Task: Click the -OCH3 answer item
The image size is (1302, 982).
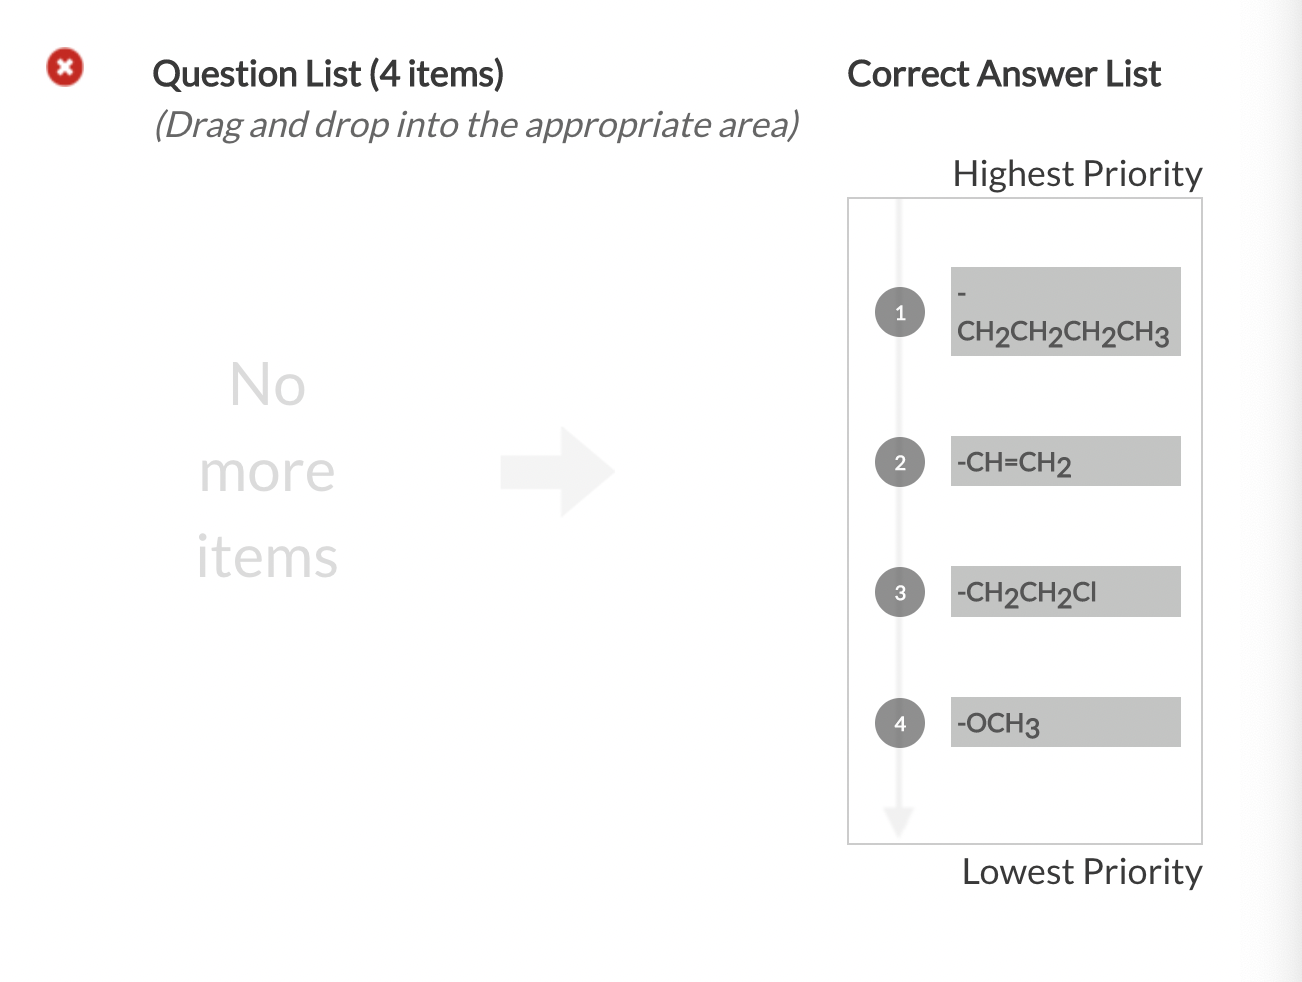Action: (1066, 722)
